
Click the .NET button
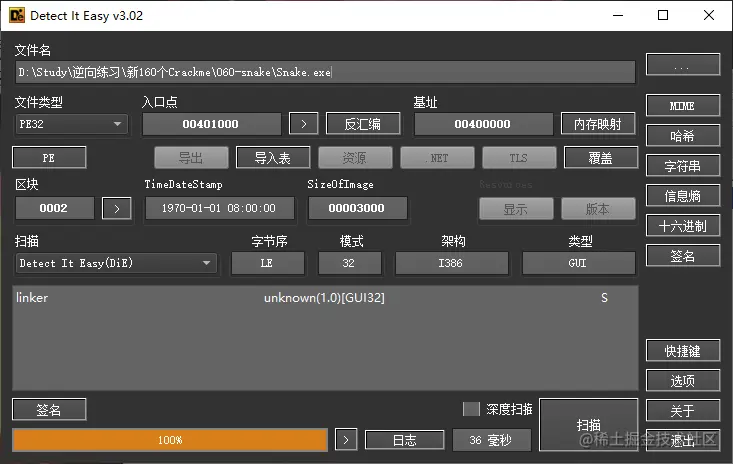tap(437, 158)
